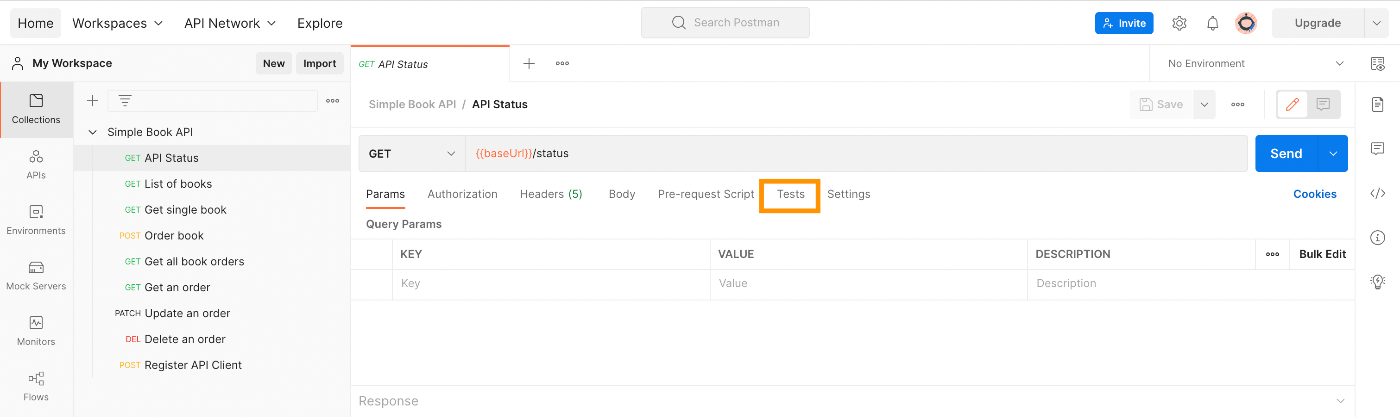The width and height of the screenshot is (1400, 417).
Task: Open the collections panel more options menu
Action: click(333, 100)
